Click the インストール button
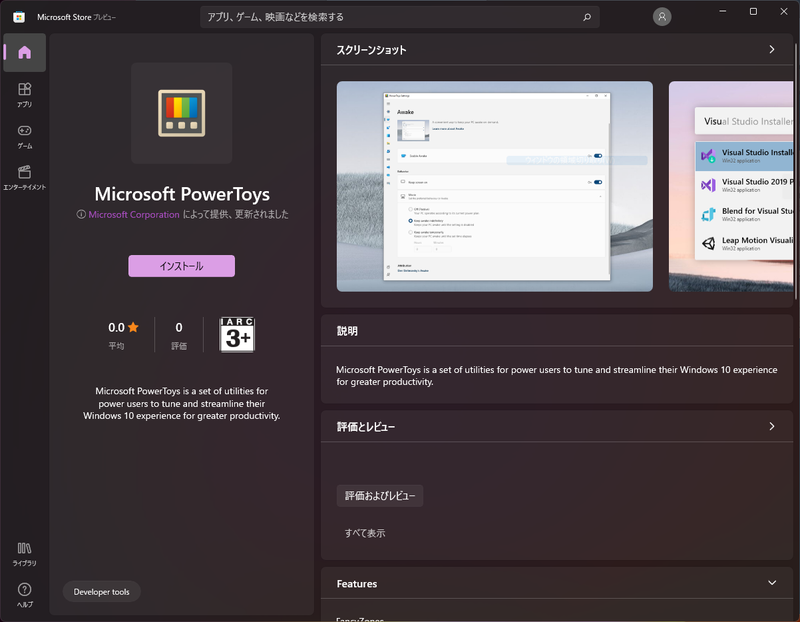800x622 pixels. 181,265
